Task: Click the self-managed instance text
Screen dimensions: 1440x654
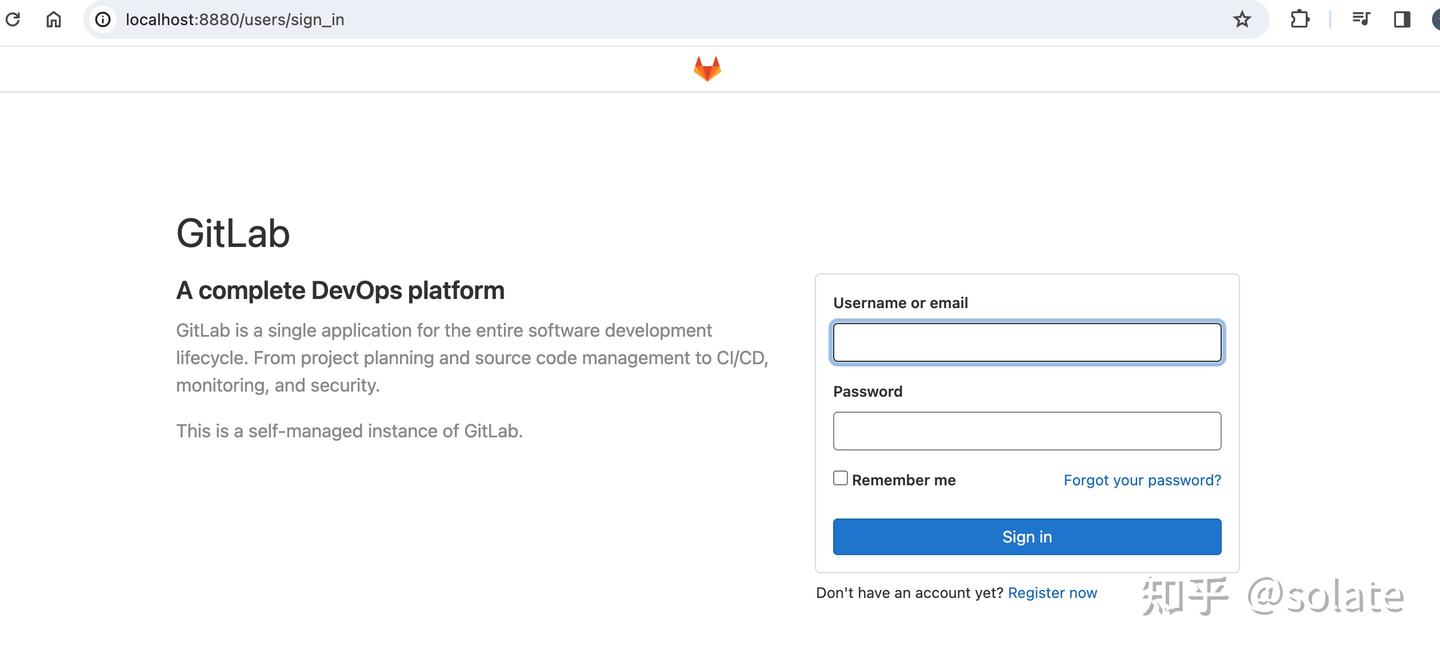Action: tap(348, 430)
